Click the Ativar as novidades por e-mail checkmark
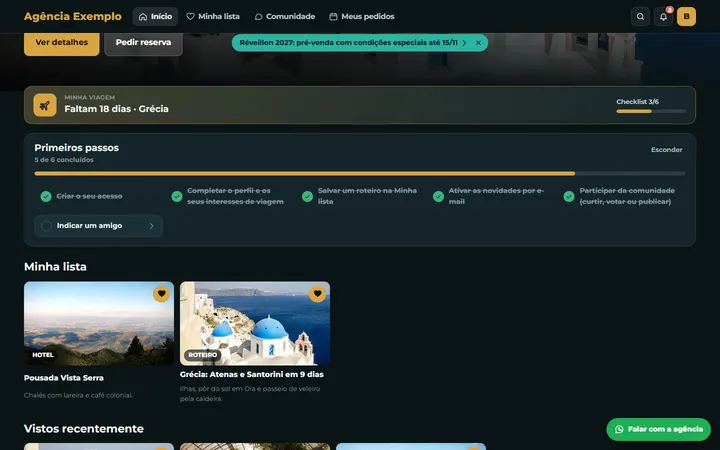The width and height of the screenshot is (720, 450). coord(439,197)
